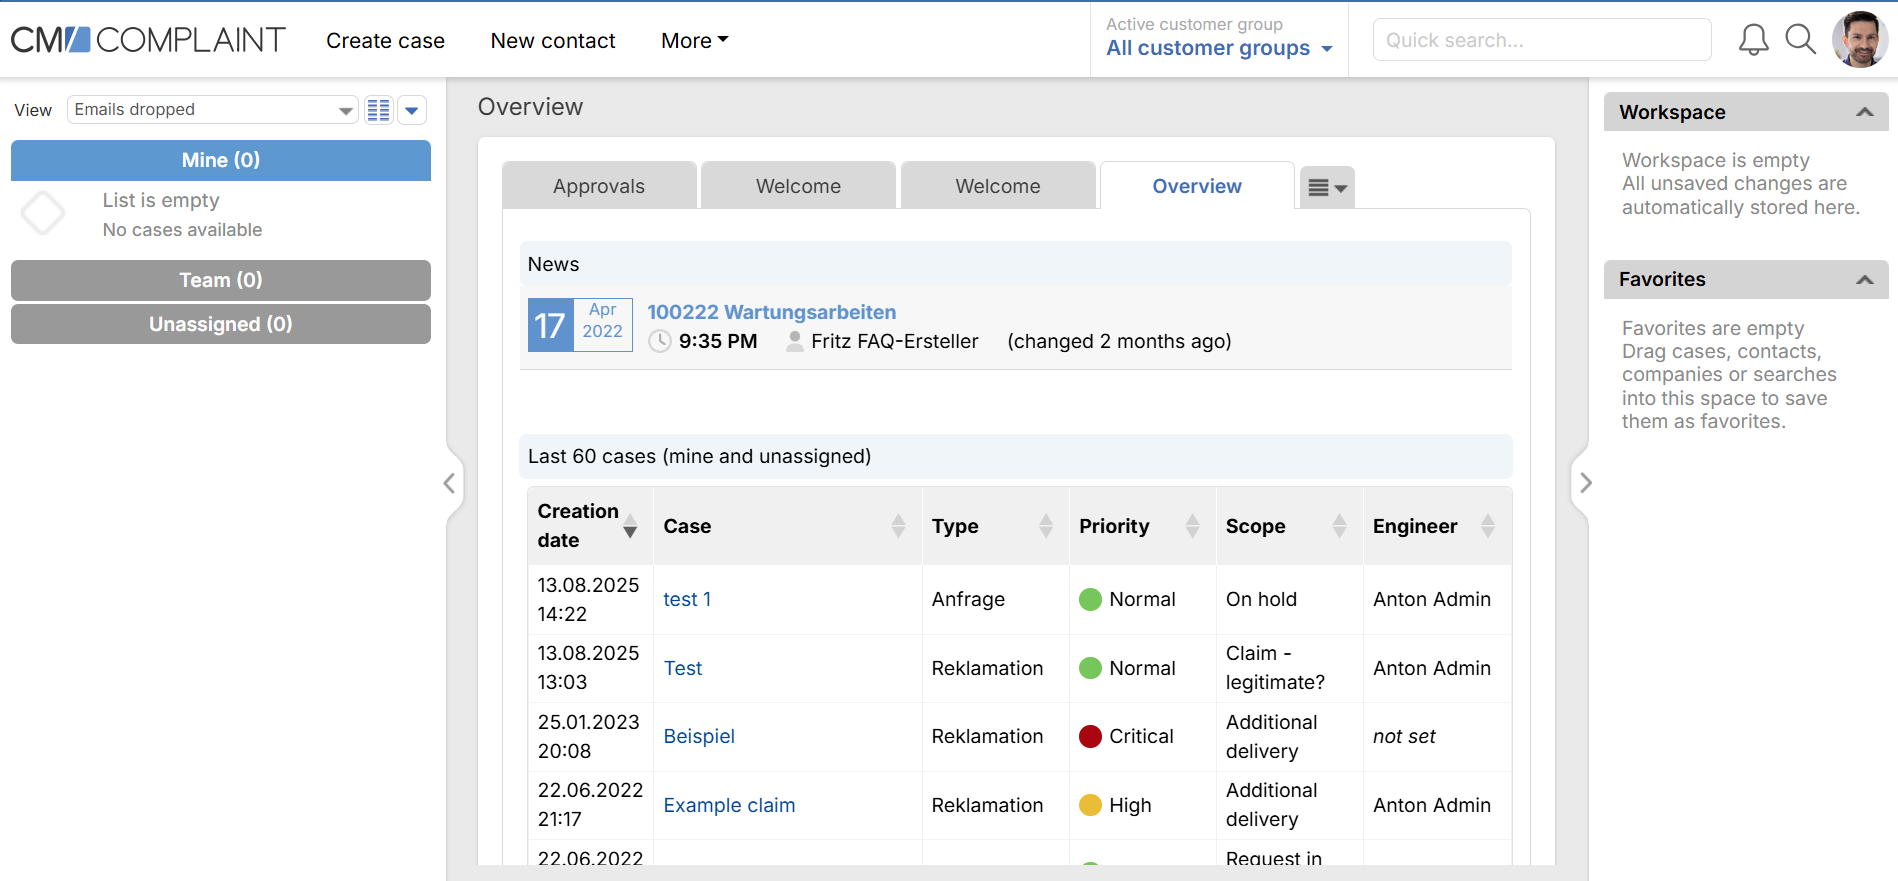
Task: Open the dashboard tab list menu icon
Action: 1328,187
